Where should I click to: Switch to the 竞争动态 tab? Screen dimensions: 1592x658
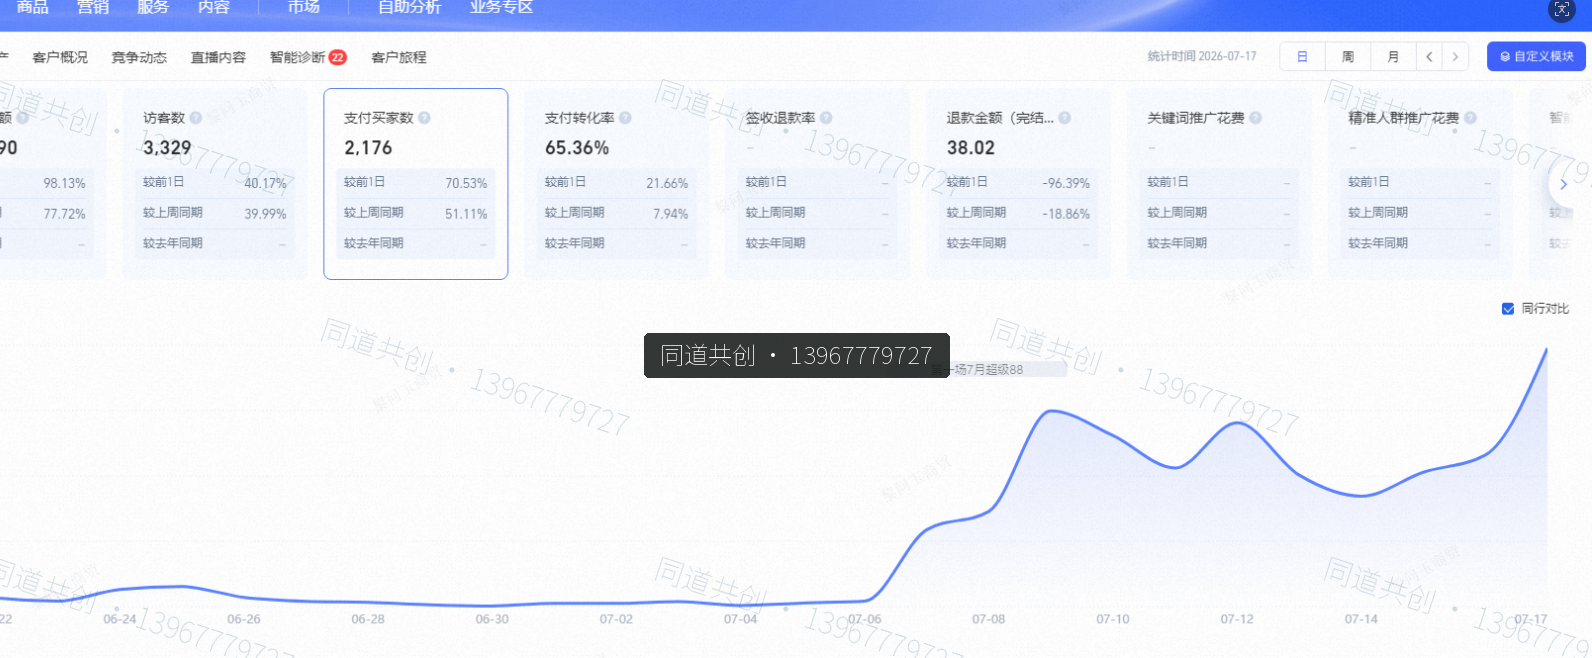(x=139, y=58)
